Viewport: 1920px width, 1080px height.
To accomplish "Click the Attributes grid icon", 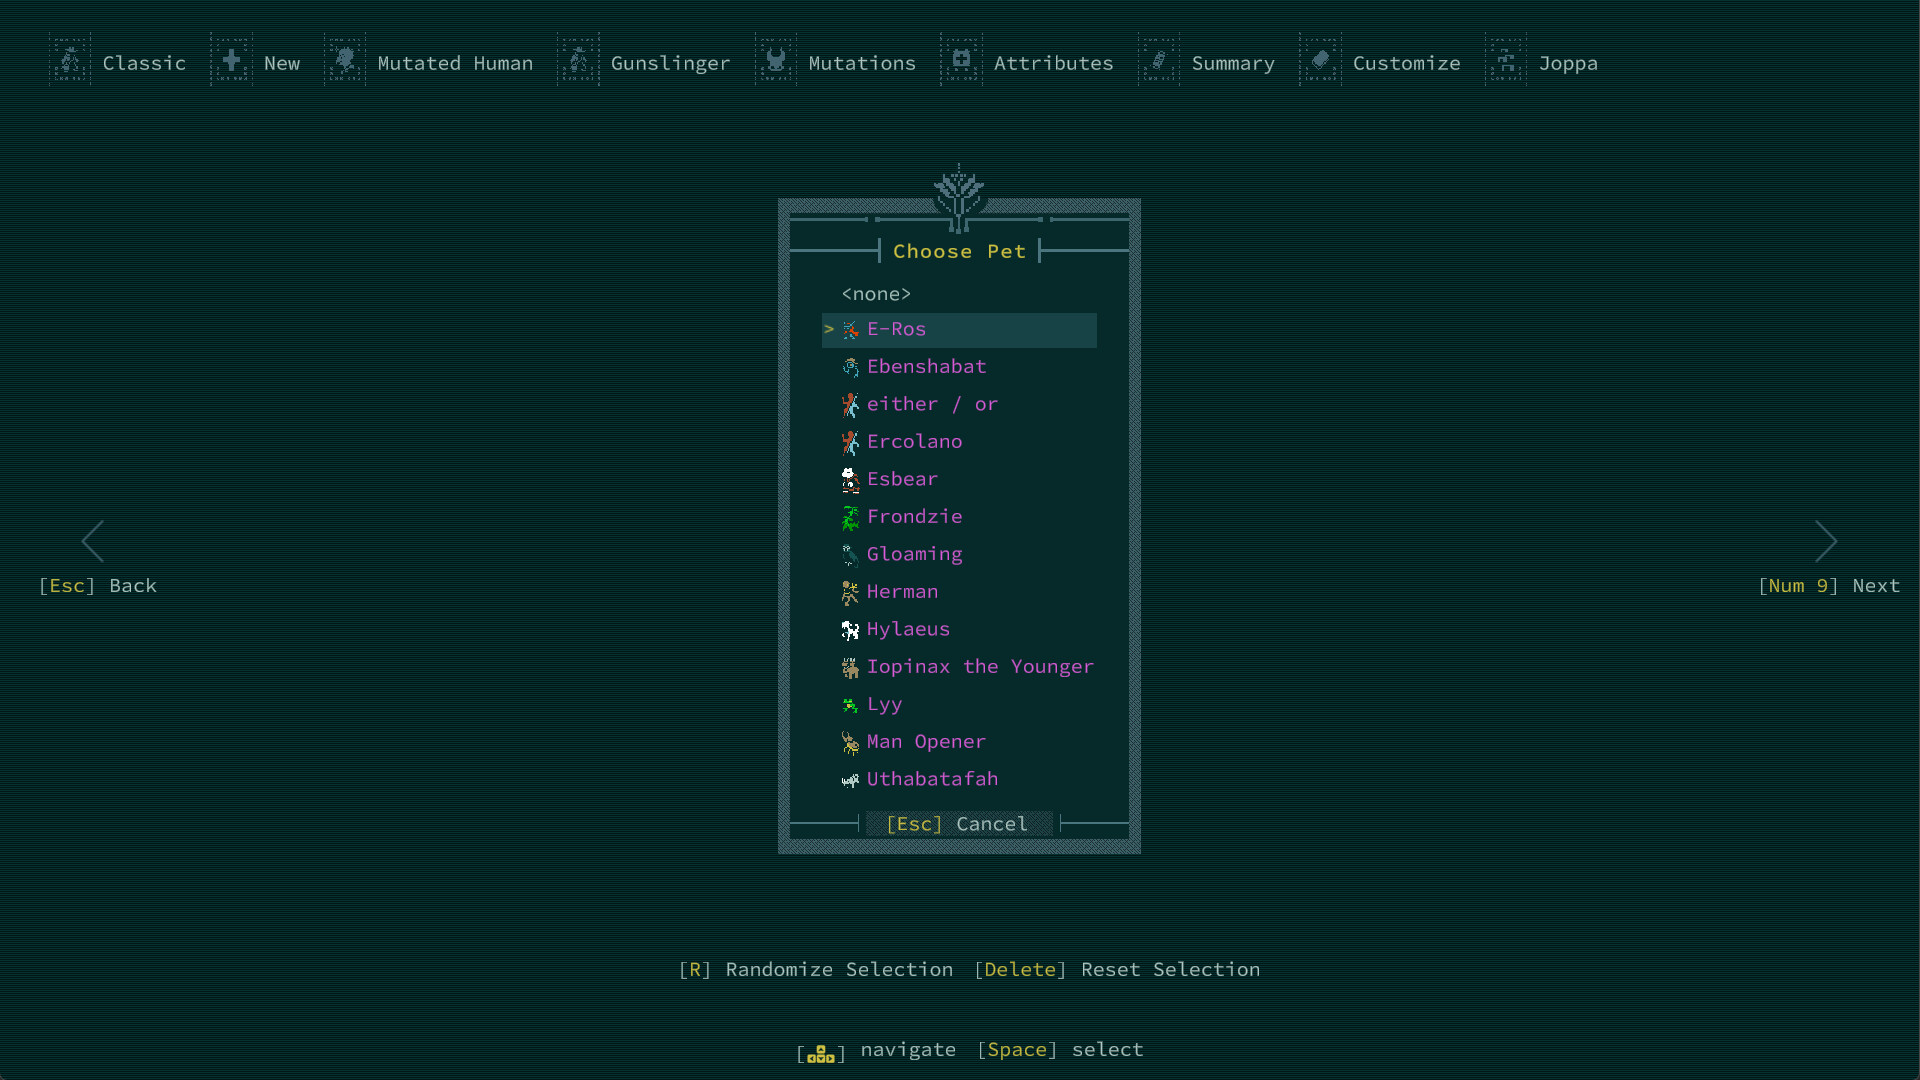I will 961,60.
